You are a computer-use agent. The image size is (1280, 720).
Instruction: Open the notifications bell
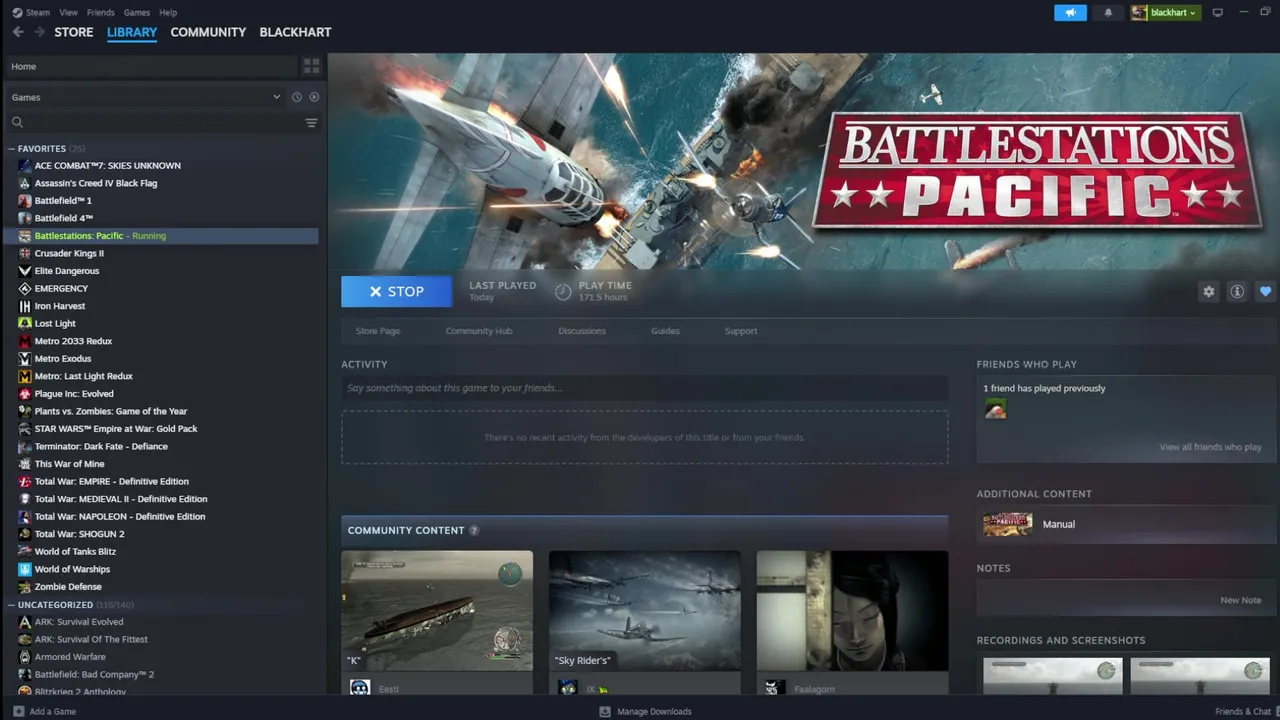tap(1108, 12)
